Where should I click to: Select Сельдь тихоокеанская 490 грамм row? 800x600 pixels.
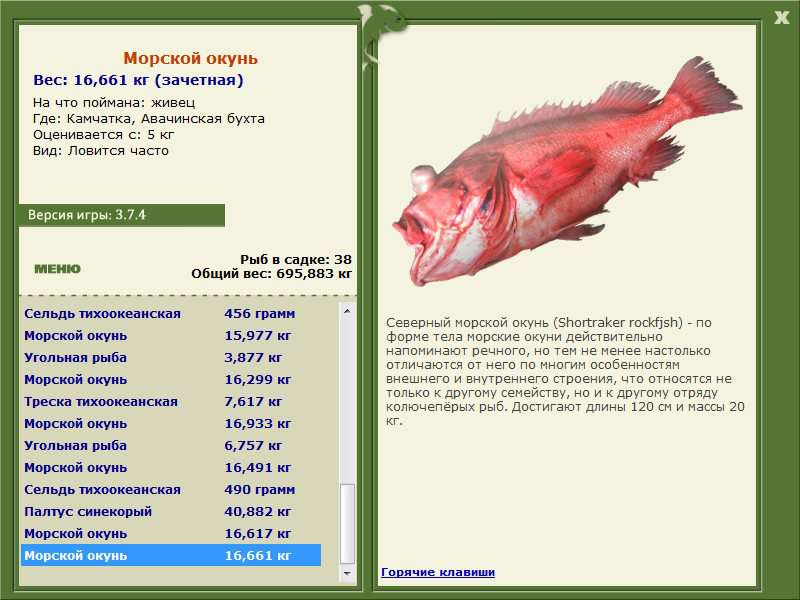(171, 489)
